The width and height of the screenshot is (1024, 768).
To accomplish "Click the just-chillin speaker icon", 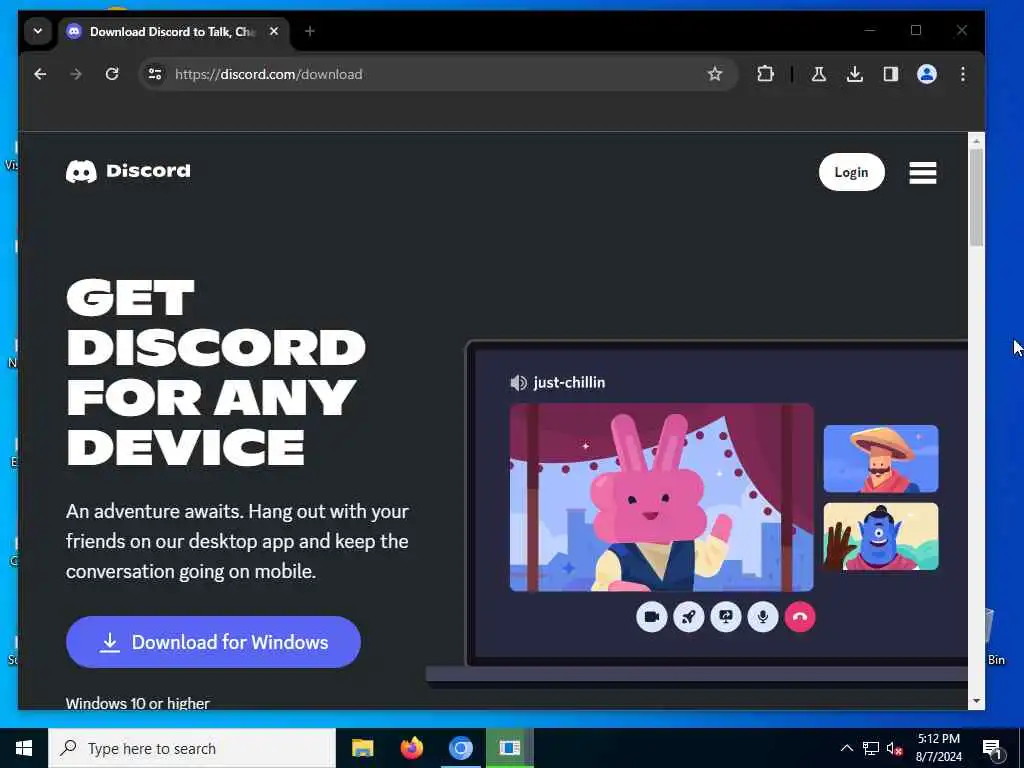I will (x=519, y=383).
